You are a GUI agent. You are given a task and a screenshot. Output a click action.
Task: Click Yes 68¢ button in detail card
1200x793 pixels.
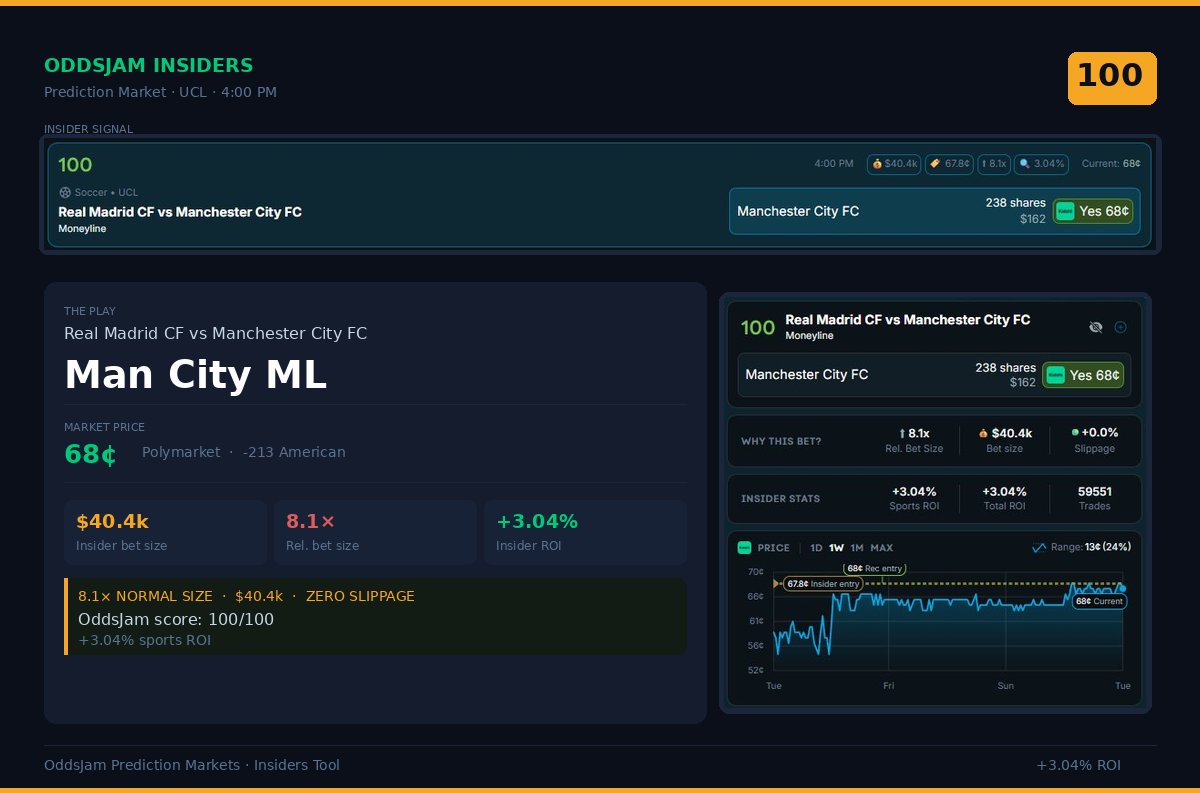click(1083, 375)
